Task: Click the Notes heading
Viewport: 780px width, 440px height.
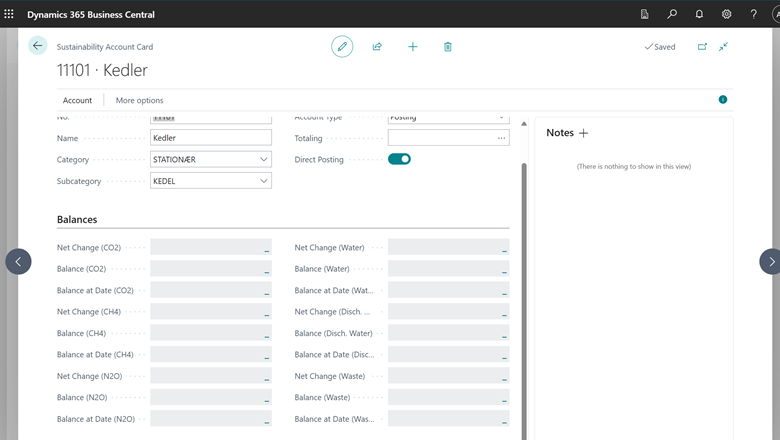Action: click(x=560, y=133)
